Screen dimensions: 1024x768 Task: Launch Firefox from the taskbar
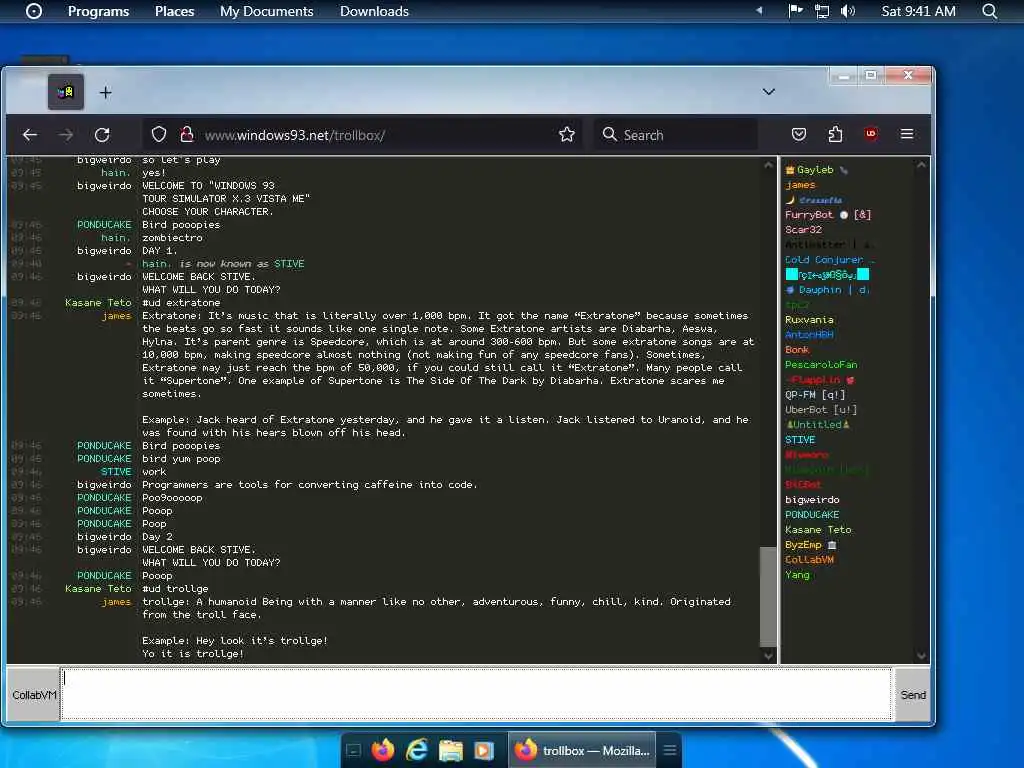coord(383,750)
